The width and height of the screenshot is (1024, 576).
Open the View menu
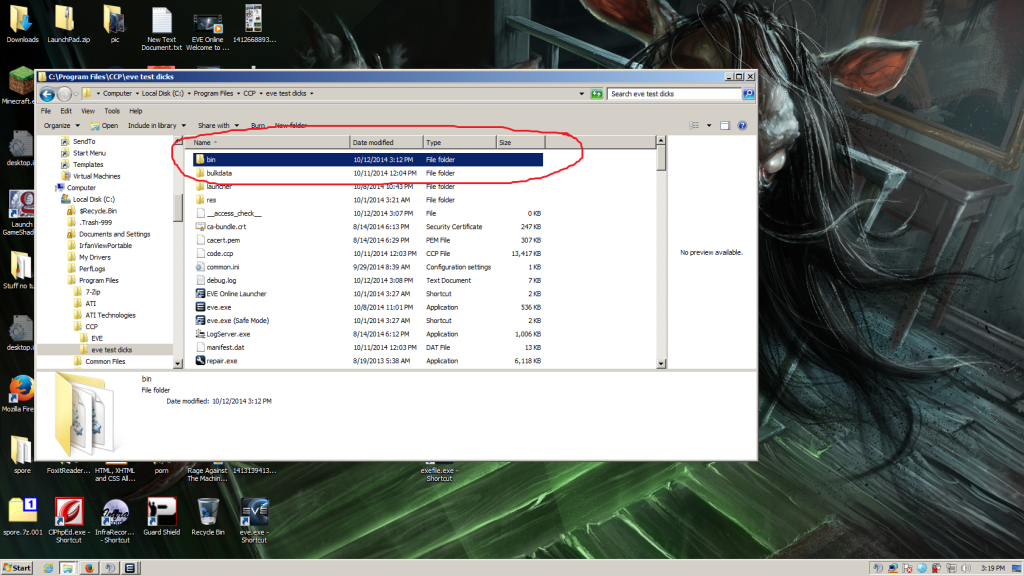88,111
